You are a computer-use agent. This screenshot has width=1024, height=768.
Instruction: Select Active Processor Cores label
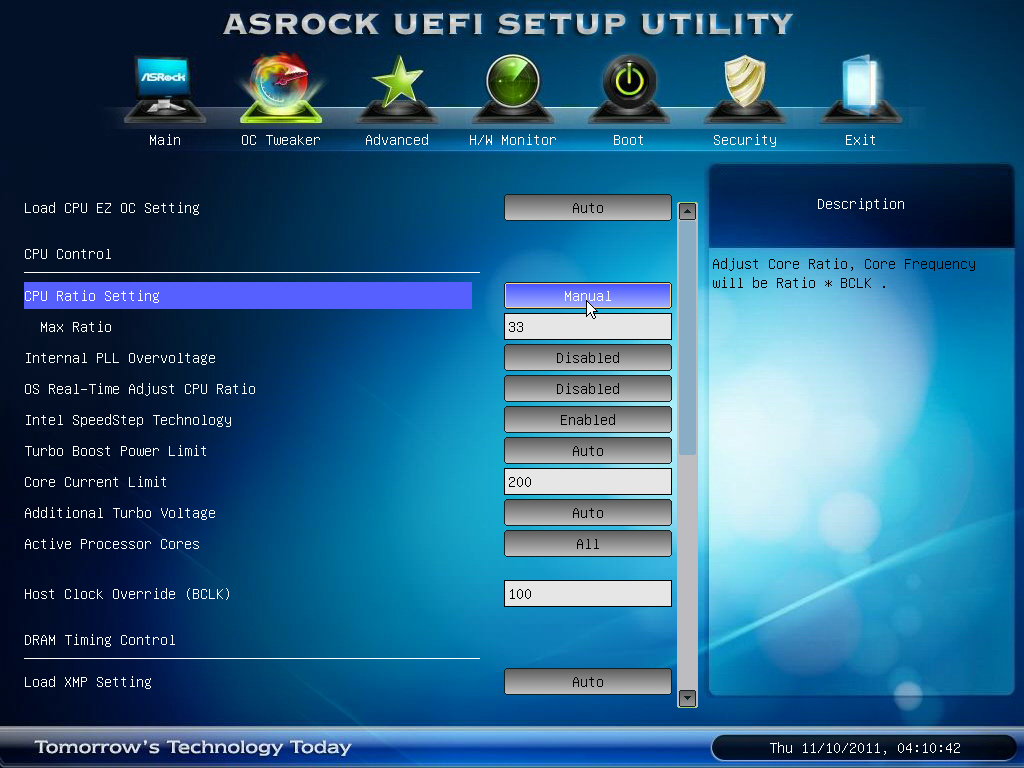pyautogui.click(x=112, y=544)
